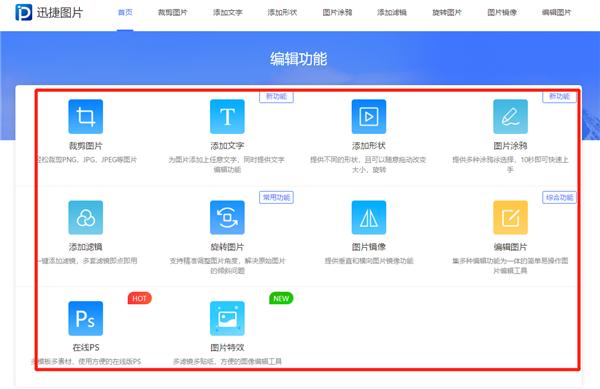
Task: Open 添加滤镜 in the top navigation
Action: 392,13
